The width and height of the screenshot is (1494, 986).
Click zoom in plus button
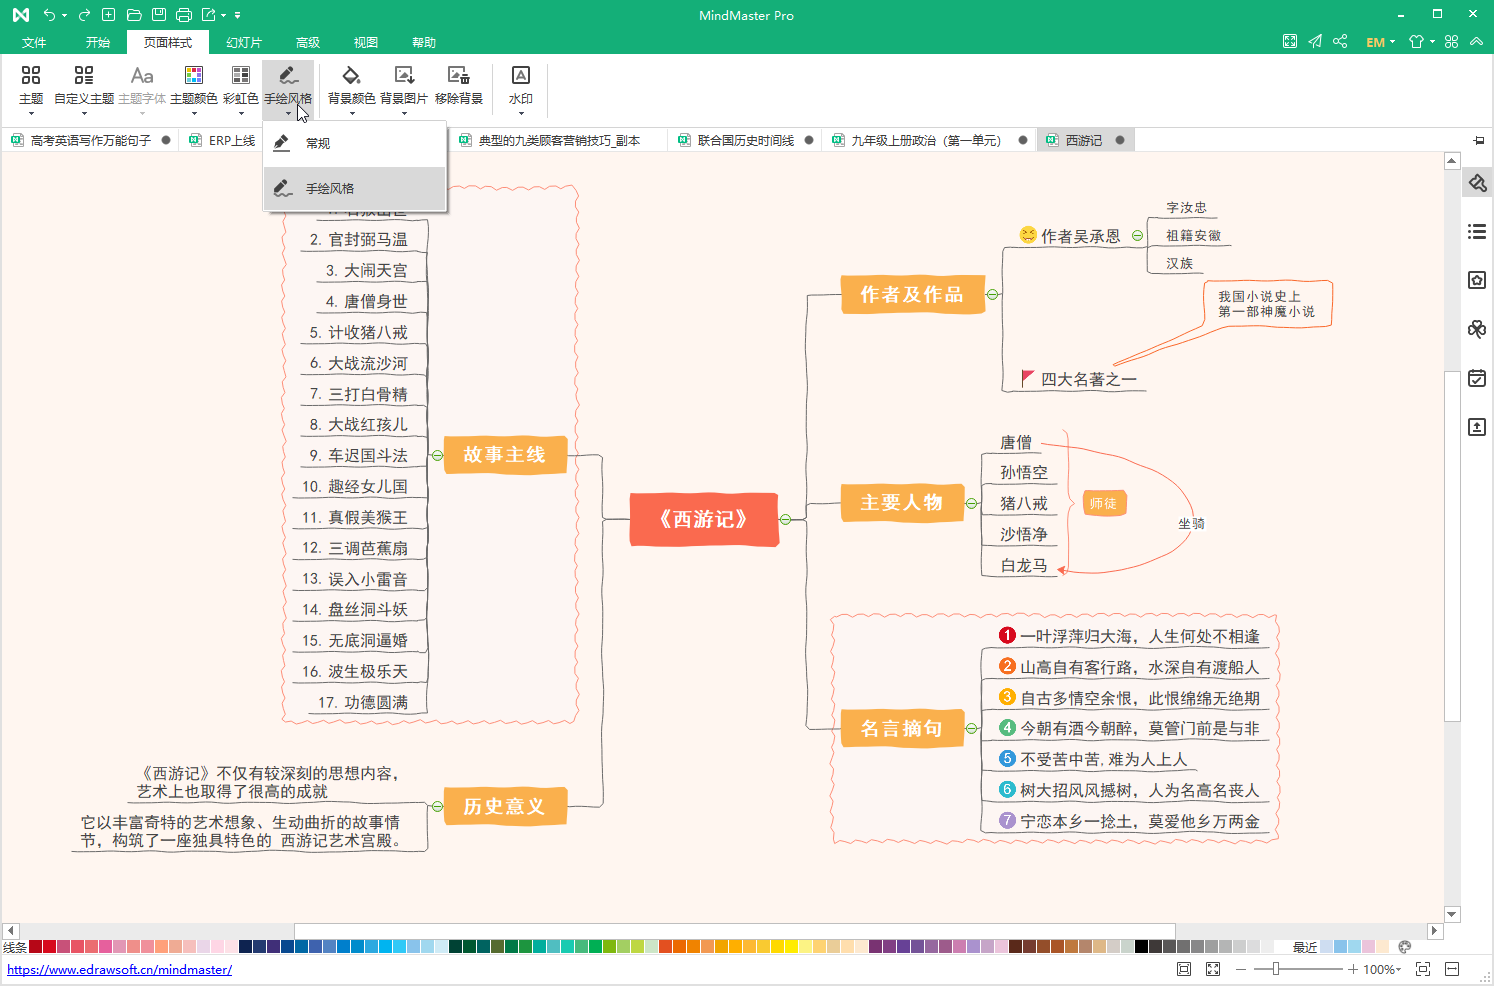point(1353,969)
